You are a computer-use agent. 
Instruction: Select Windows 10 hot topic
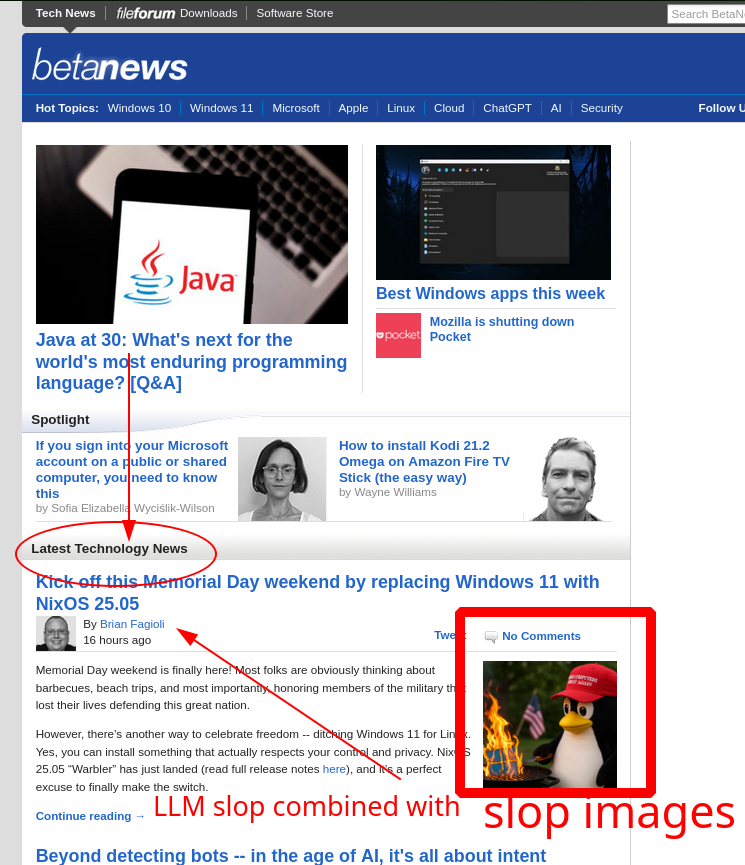point(139,108)
